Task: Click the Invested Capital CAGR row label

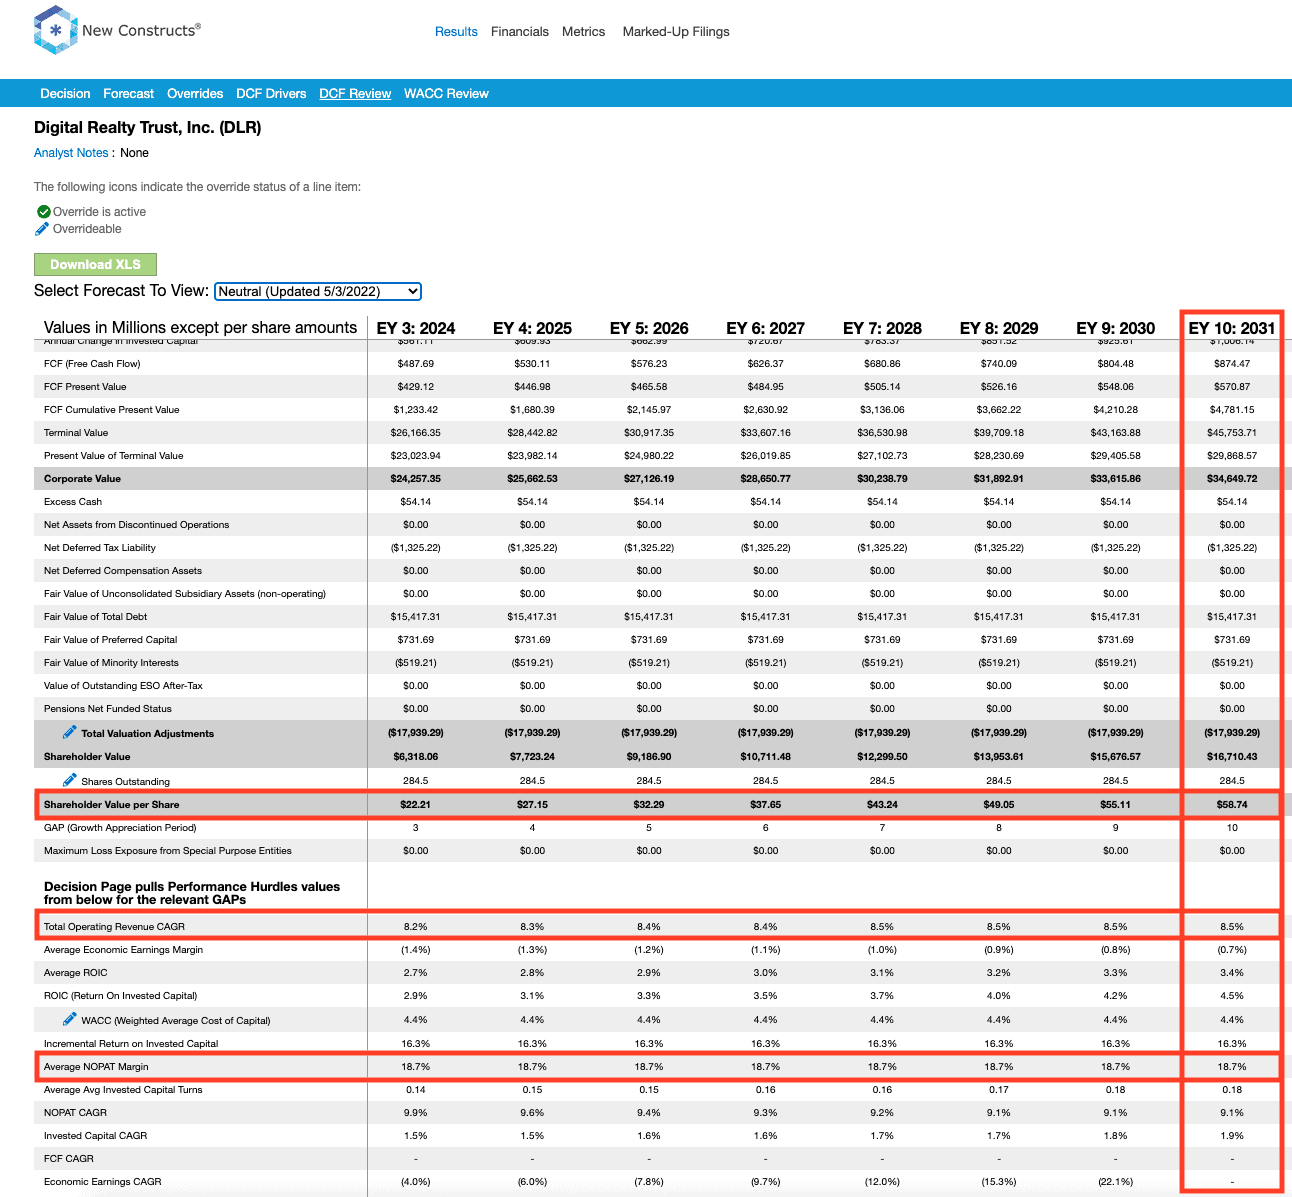Action: (x=96, y=1136)
